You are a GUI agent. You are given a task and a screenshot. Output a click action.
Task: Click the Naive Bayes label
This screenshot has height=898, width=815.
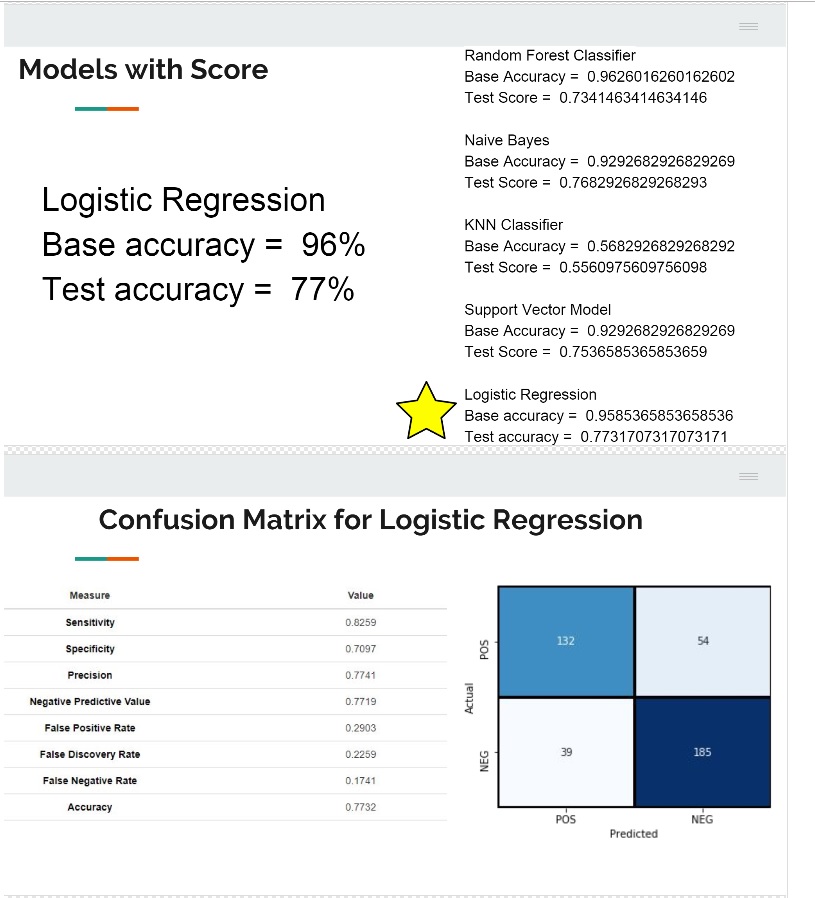[x=507, y=140]
